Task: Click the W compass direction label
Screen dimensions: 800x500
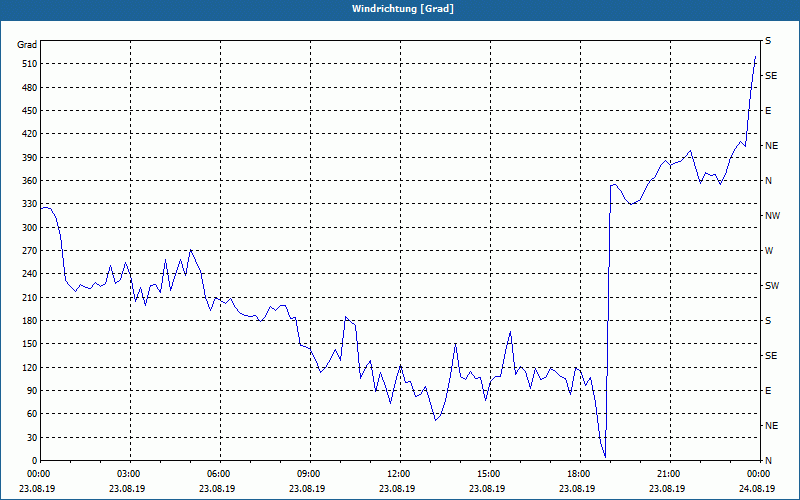Action: click(x=769, y=251)
